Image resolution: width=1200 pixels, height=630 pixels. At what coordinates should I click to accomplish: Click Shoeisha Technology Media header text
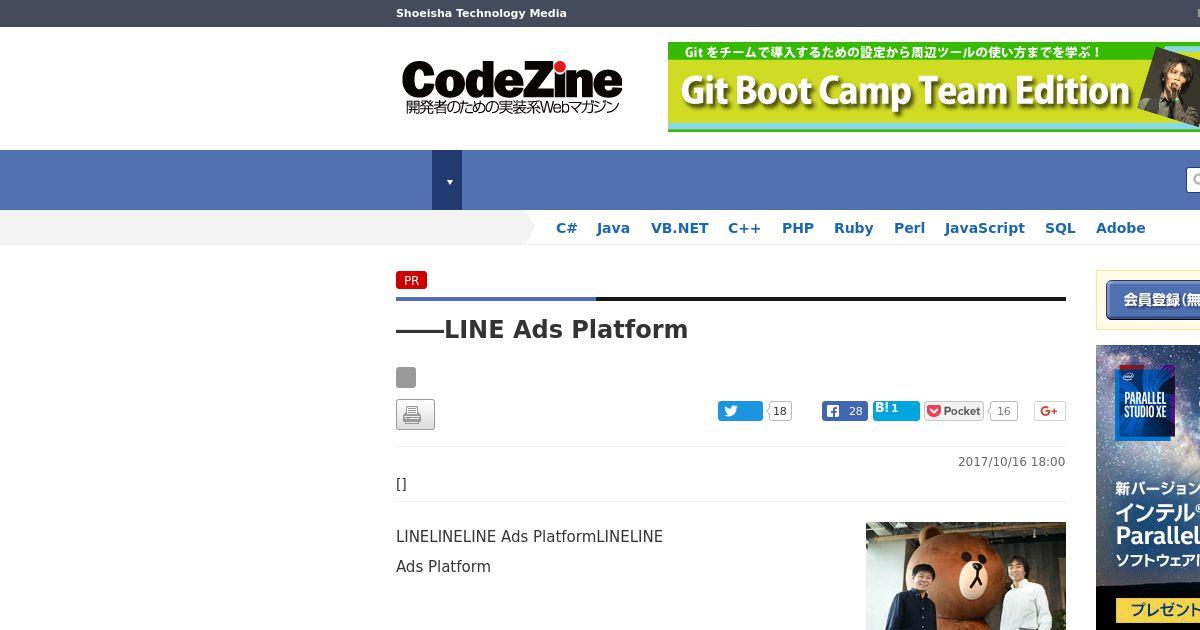pos(481,13)
